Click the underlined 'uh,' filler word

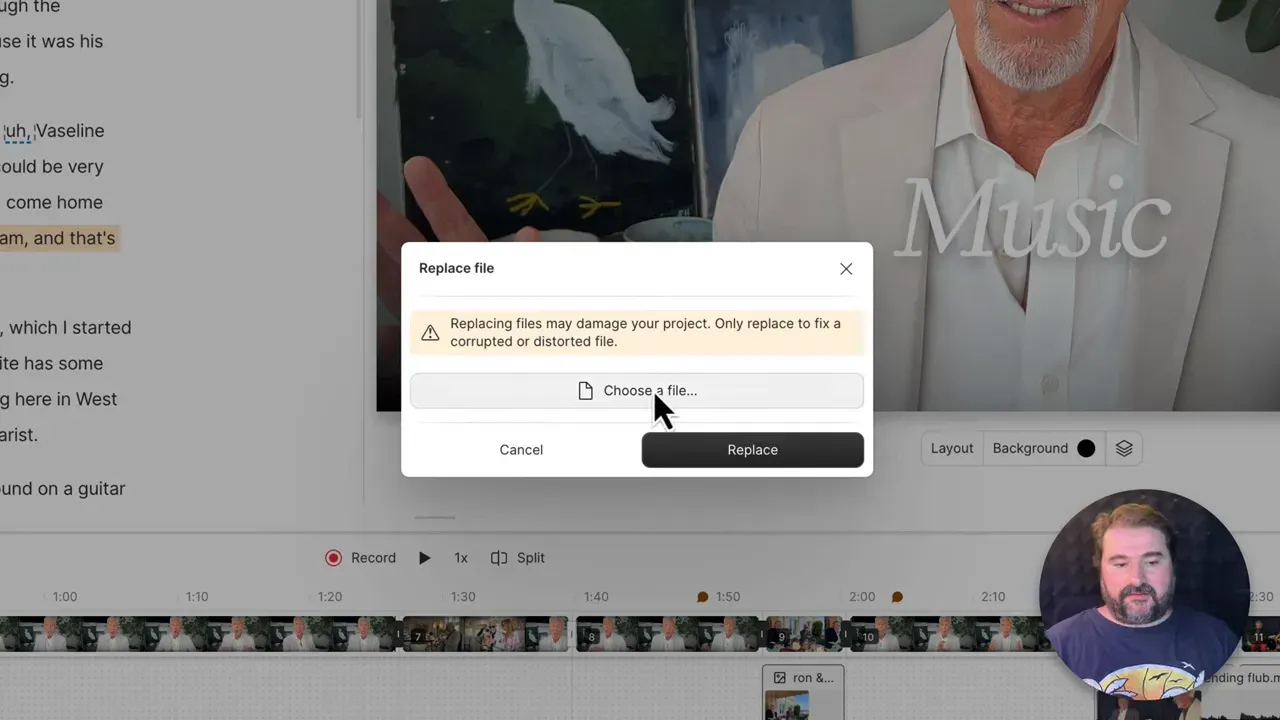(x=17, y=131)
